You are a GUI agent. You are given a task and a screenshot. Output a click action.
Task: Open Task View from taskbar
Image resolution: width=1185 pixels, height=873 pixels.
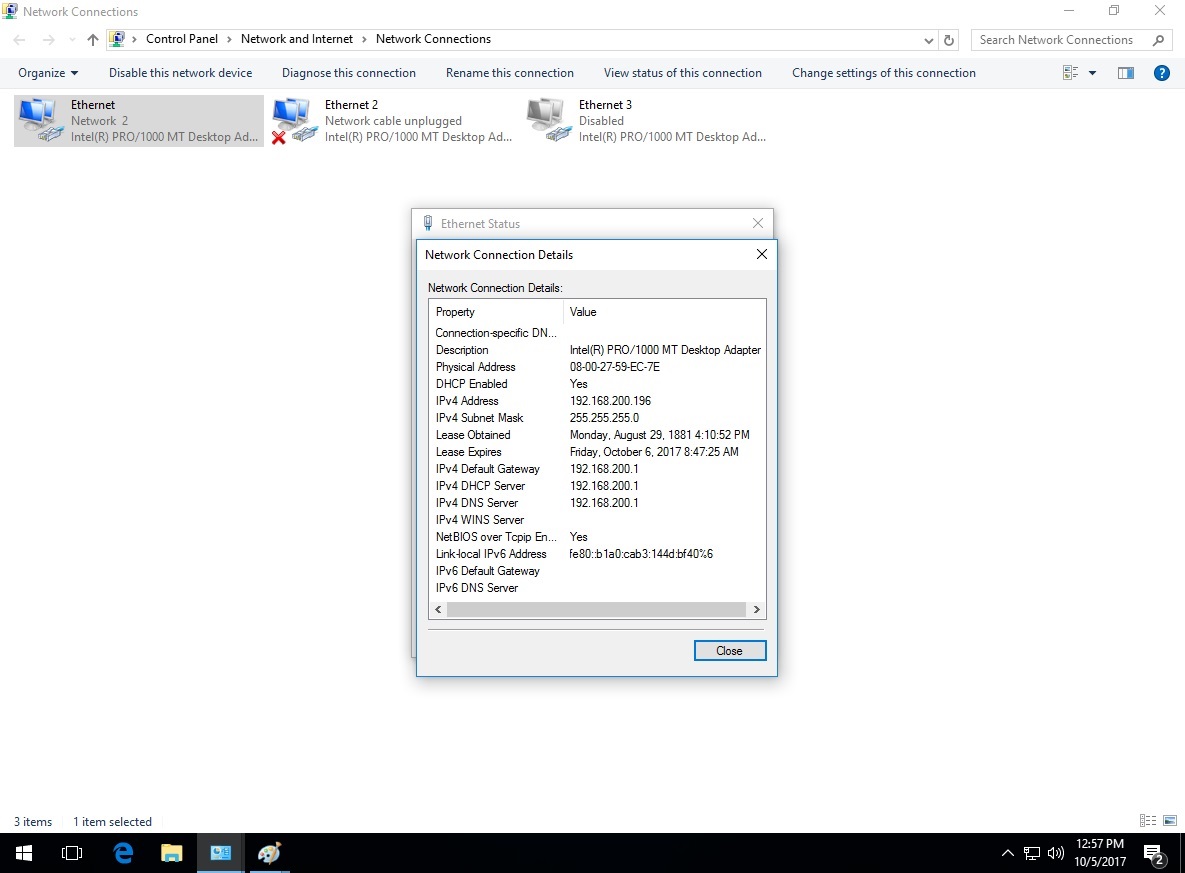coord(72,853)
